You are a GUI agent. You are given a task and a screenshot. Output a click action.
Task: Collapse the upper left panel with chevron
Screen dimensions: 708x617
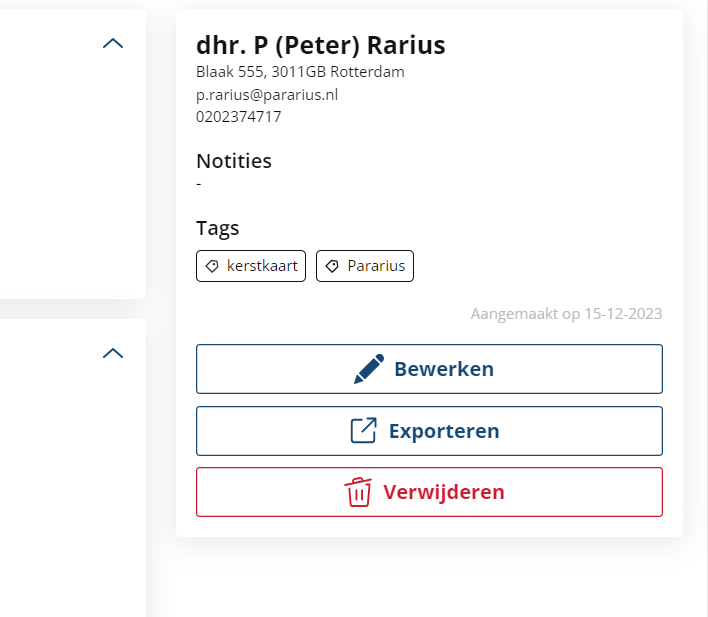tap(113, 43)
